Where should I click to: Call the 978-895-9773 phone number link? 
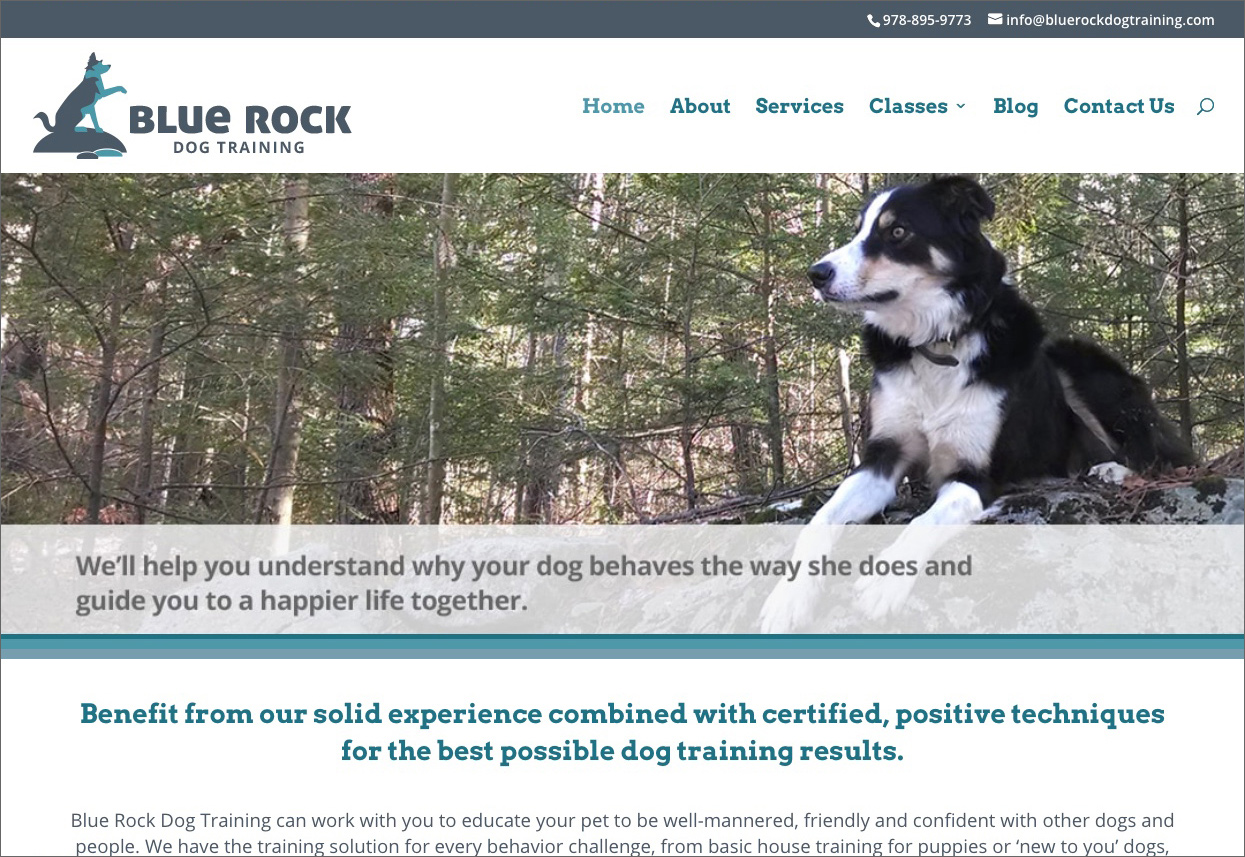pos(926,20)
